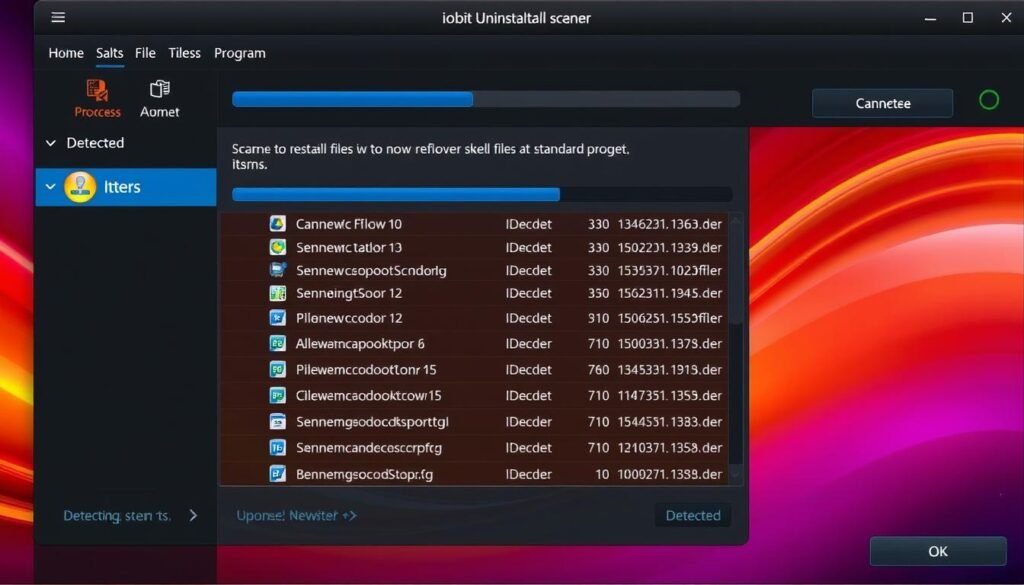The width and height of the screenshot is (1024, 585).
Task: Click the OK button
Action: pyautogui.click(x=938, y=552)
